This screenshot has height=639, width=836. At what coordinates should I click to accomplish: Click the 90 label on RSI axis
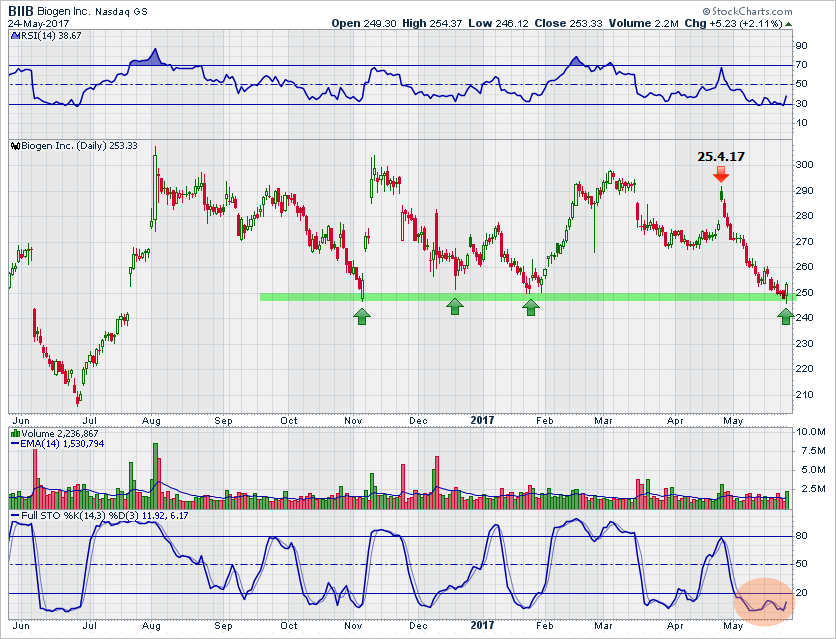[801, 46]
